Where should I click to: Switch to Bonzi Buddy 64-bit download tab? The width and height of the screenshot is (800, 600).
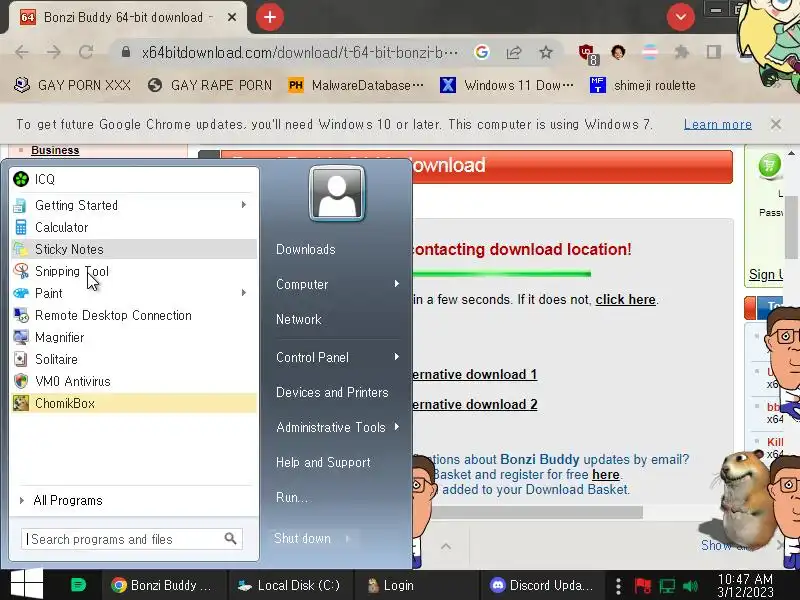pyautogui.click(x=123, y=17)
